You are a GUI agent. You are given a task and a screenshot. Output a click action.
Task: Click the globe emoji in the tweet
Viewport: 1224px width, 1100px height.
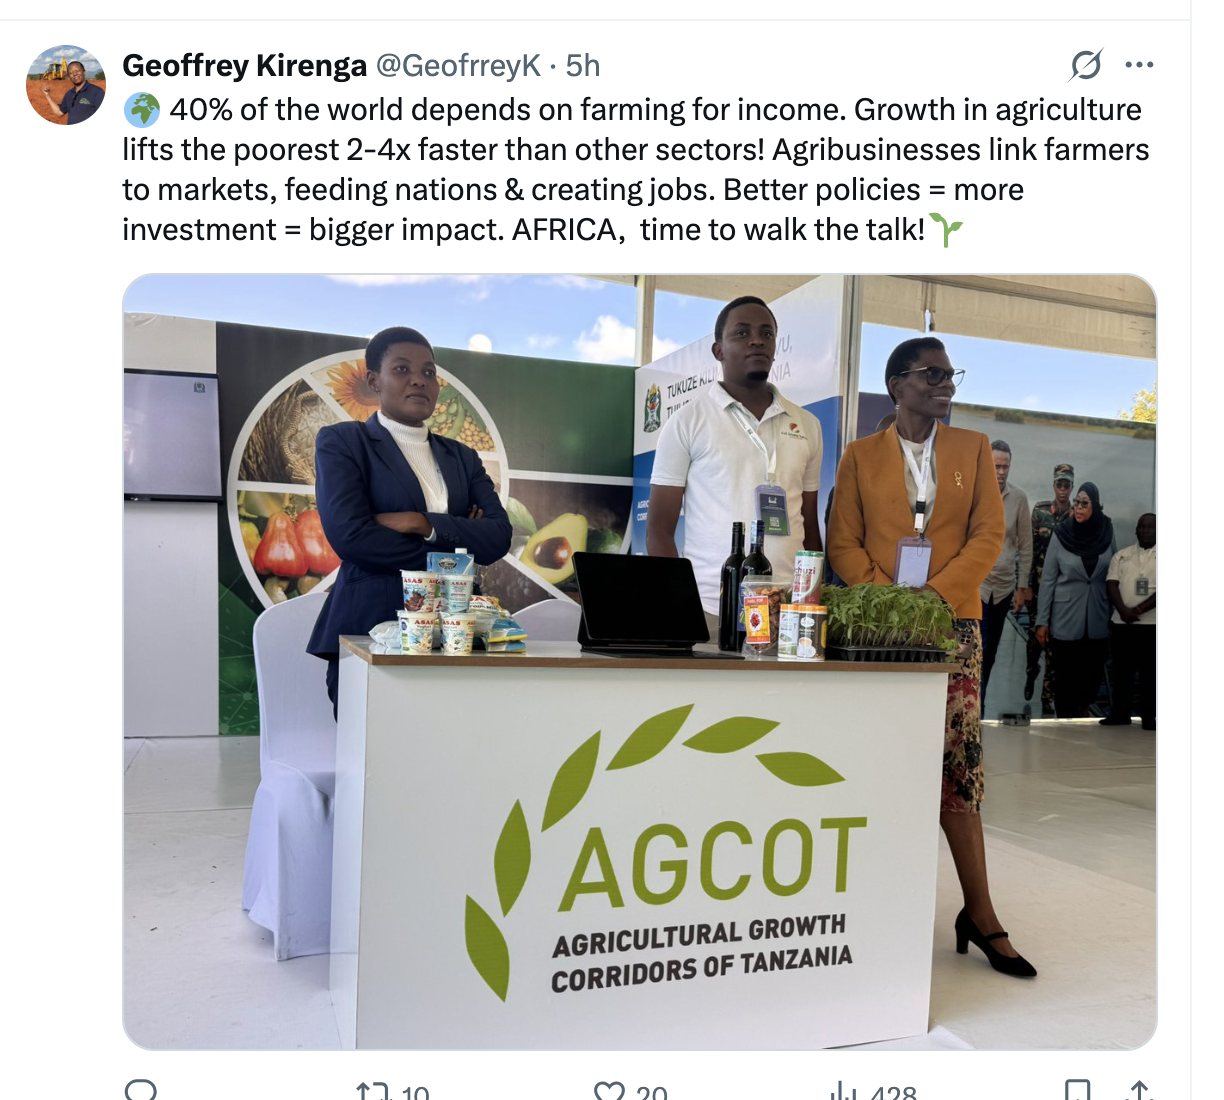tap(142, 110)
